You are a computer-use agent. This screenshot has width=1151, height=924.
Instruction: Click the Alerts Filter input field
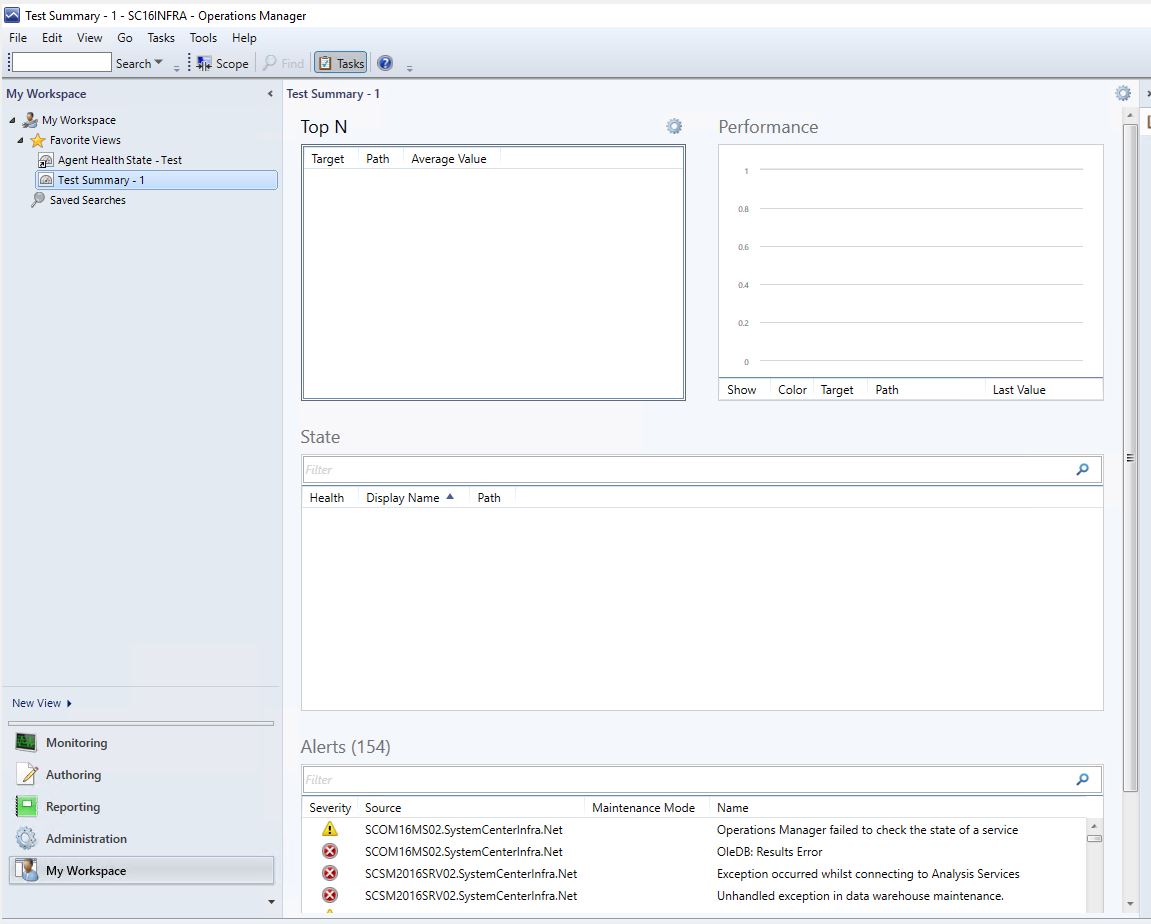[x=687, y=779]
